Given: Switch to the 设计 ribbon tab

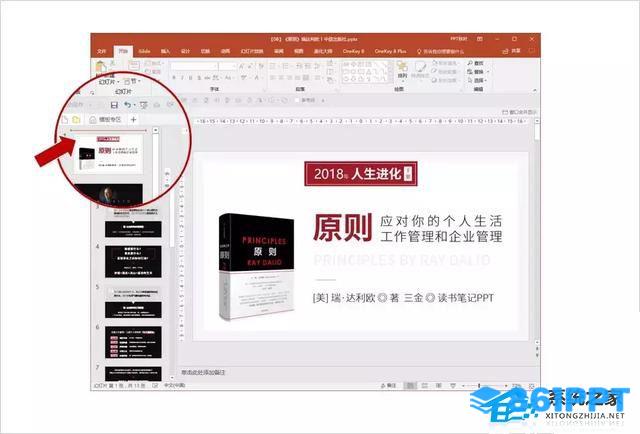Looking at the screenshot, I should click(185, 51).
